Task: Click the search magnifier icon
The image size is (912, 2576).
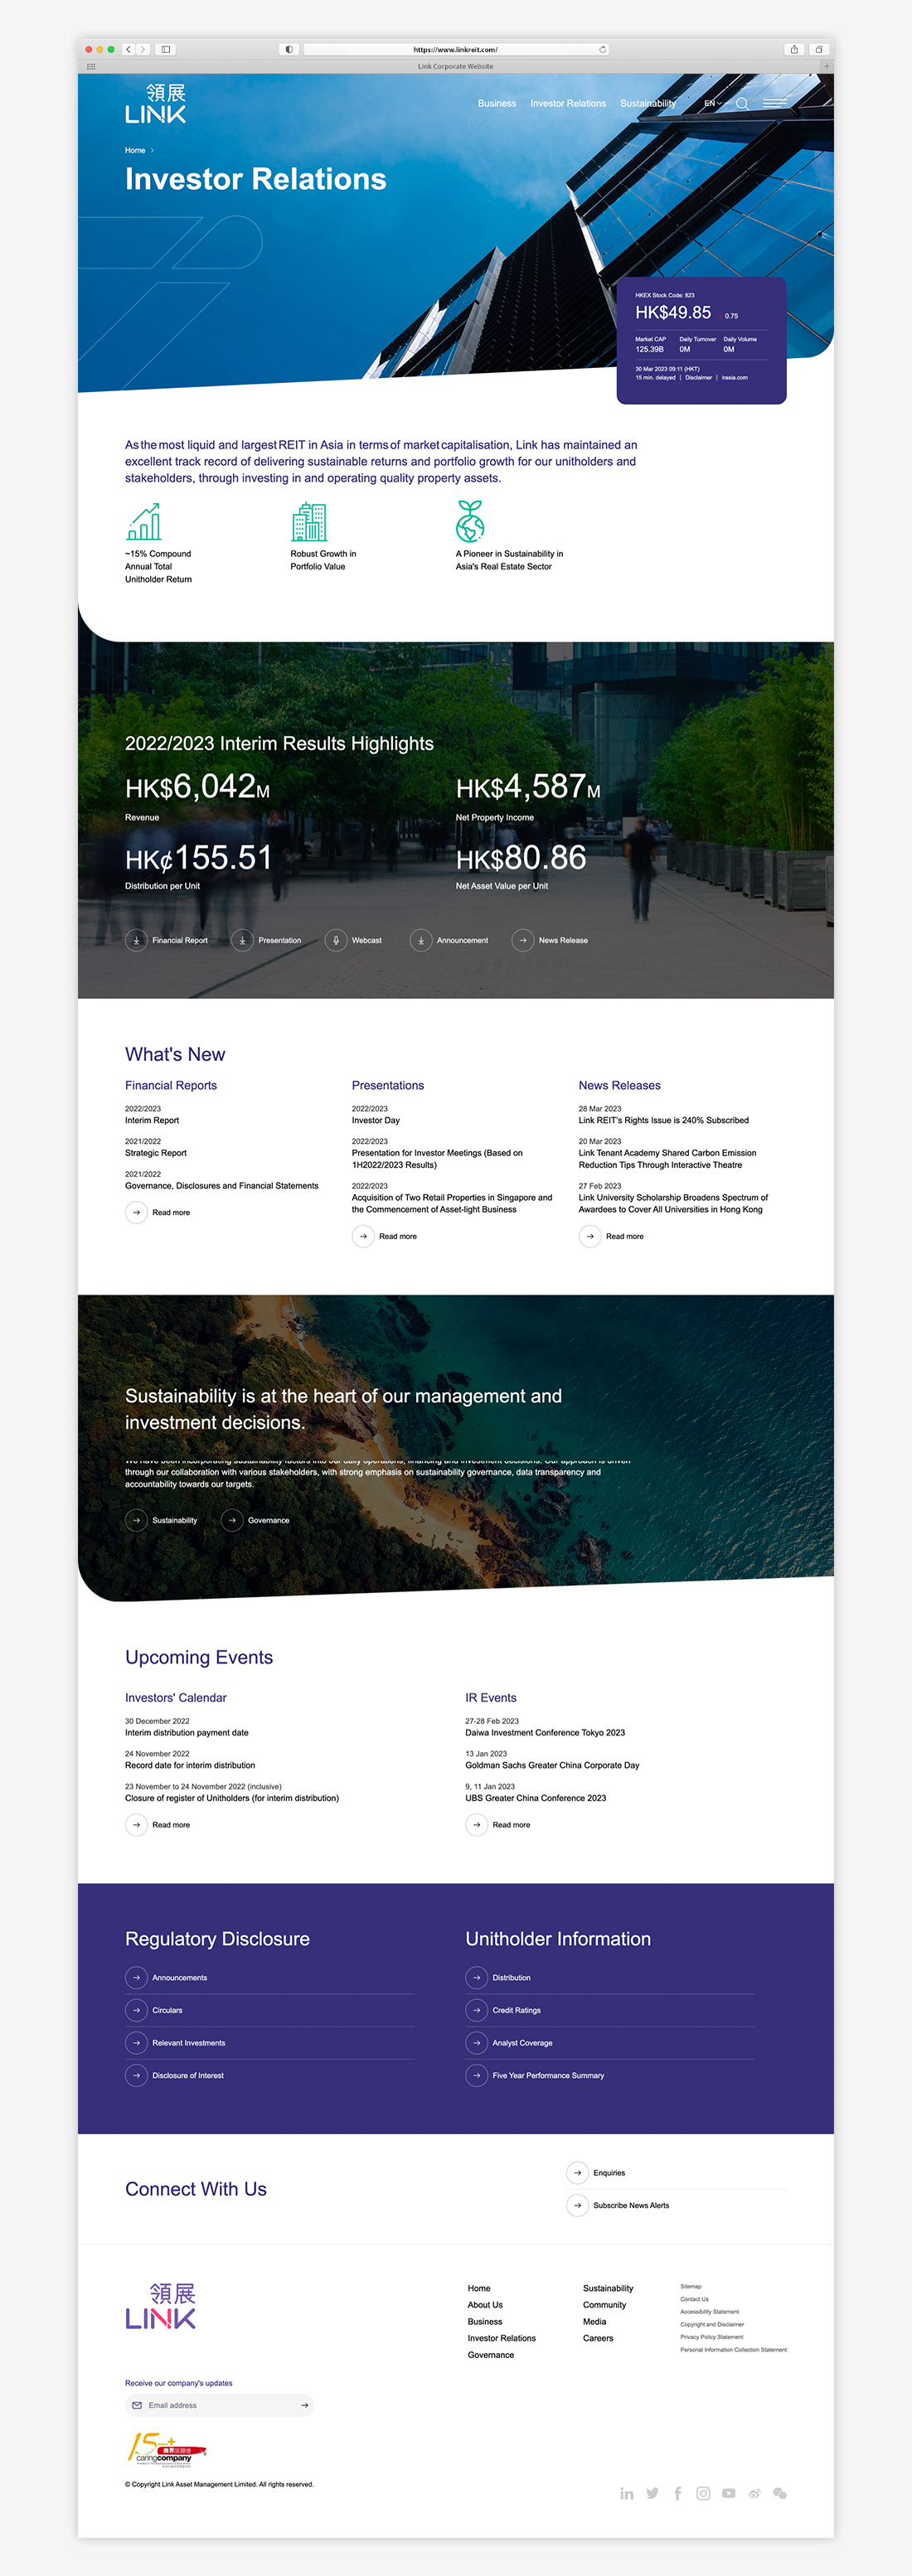Action: coord(742,104)
